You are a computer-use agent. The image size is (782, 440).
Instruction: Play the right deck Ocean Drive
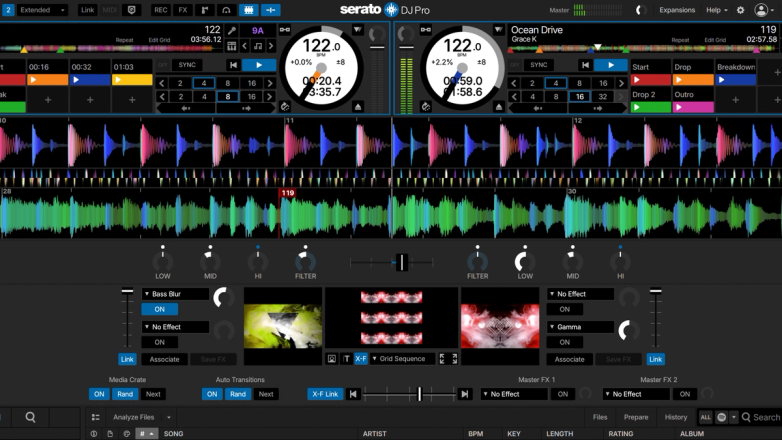coord(611,65)
